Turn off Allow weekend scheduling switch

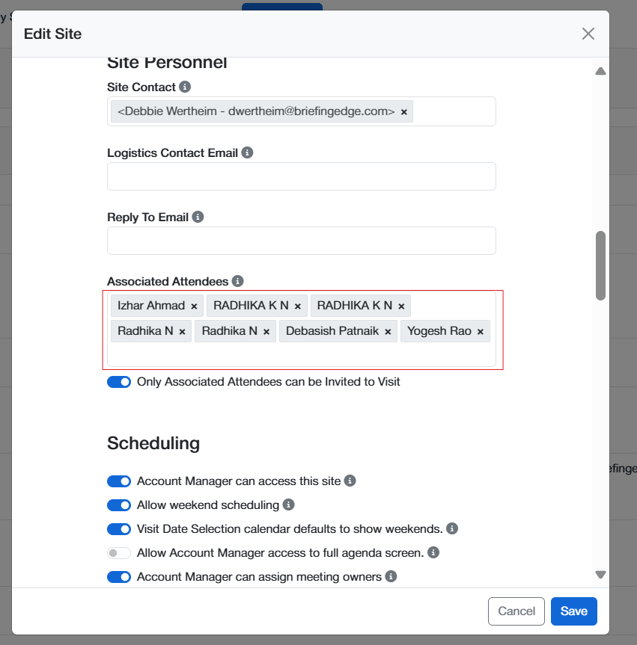pos(119,505)
